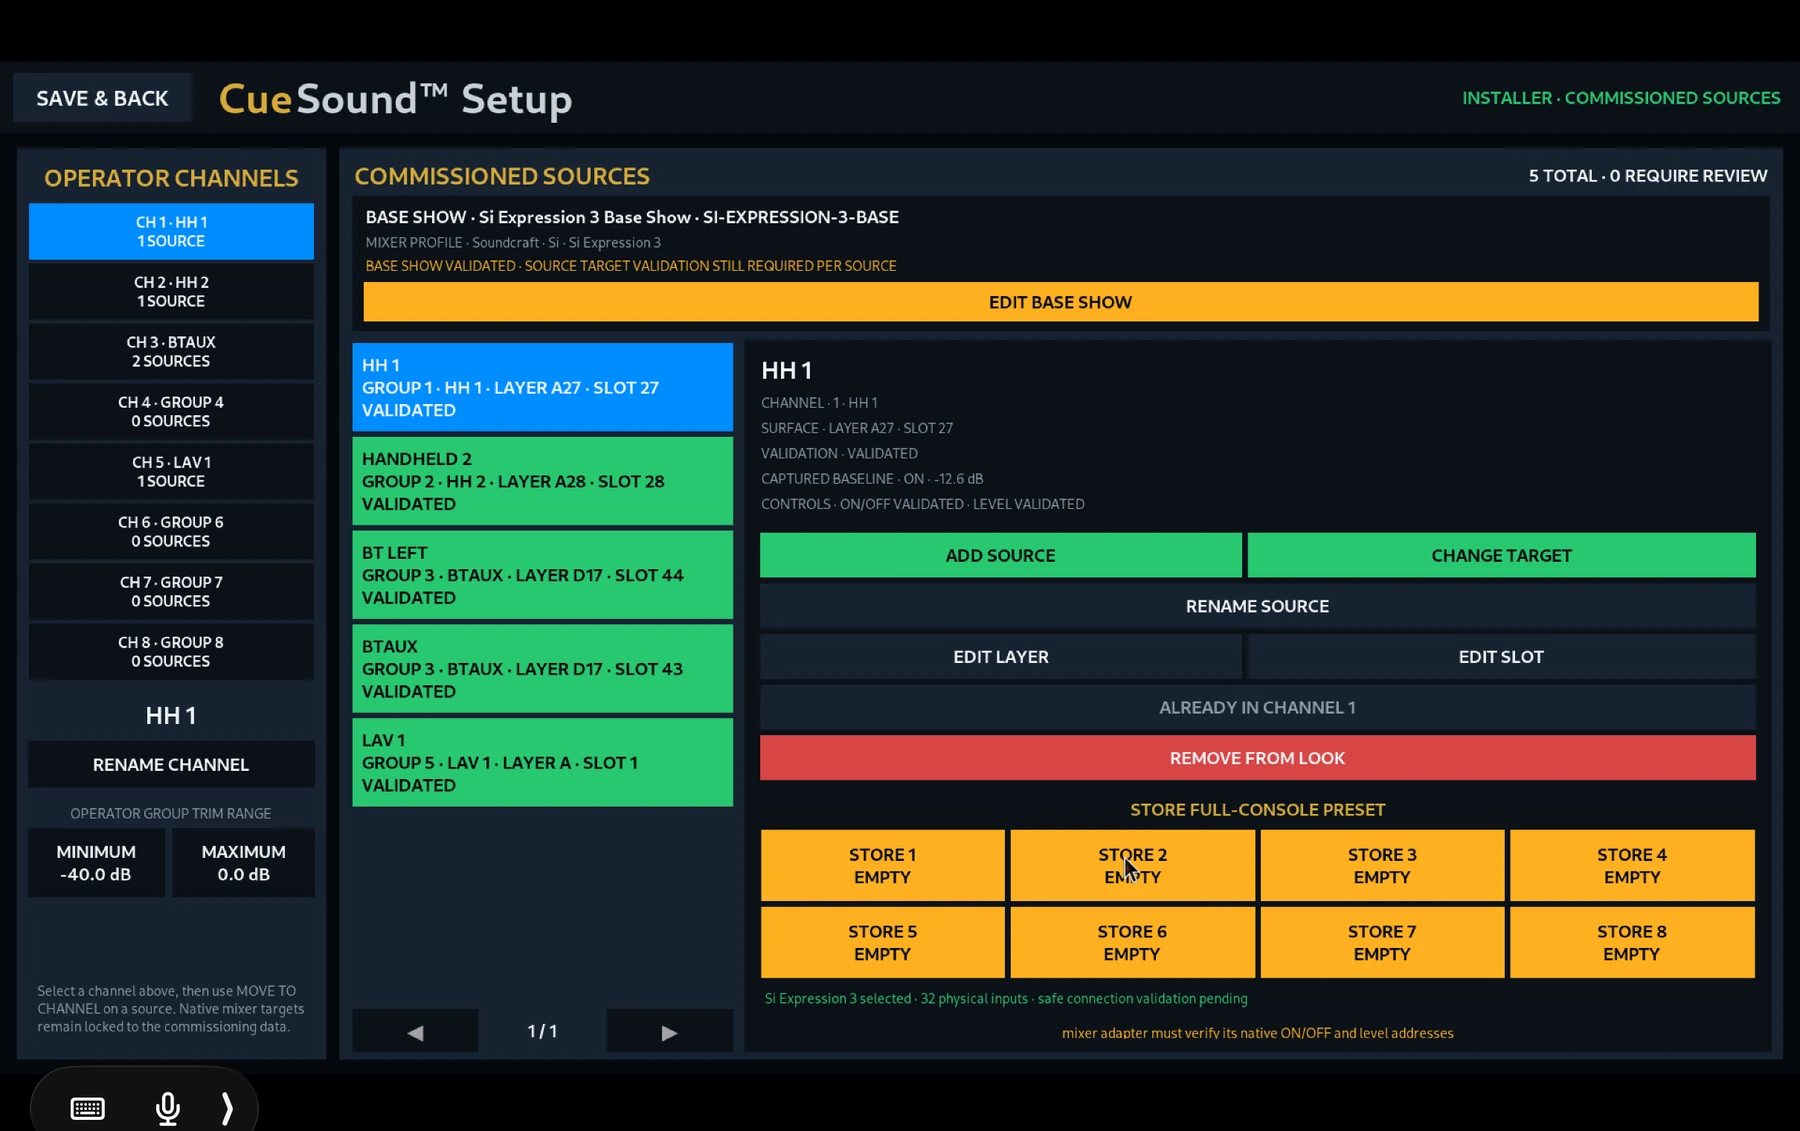Image resolution: width=1800 pixels, height=1131 pixels.
Task: Store preset in STORE 8 slot
Action: [x=1632, y=942]
